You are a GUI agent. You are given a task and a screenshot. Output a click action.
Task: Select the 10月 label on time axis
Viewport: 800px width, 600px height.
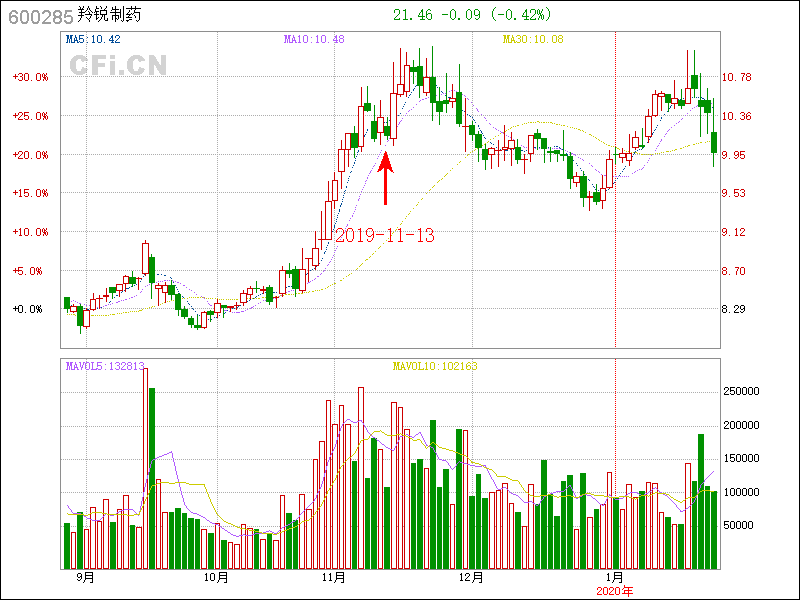[215, 578]
